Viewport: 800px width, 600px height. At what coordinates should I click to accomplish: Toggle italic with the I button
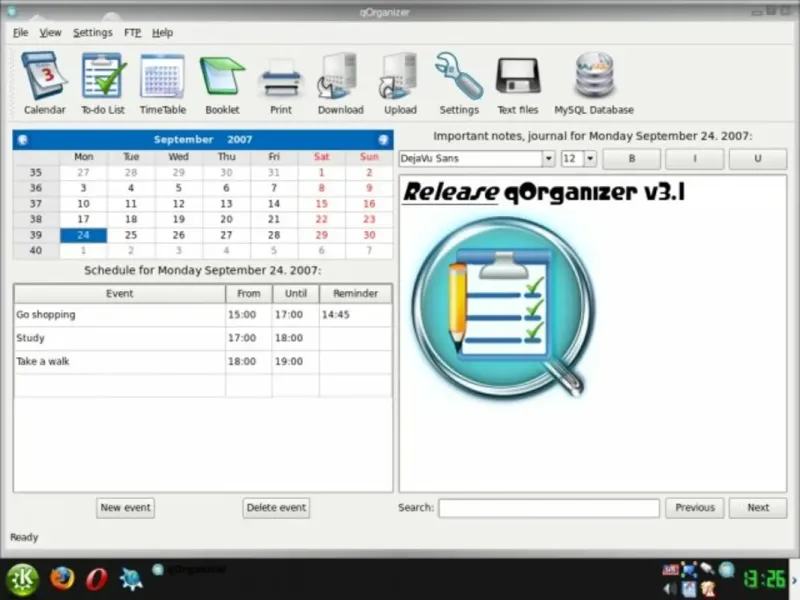694,159
